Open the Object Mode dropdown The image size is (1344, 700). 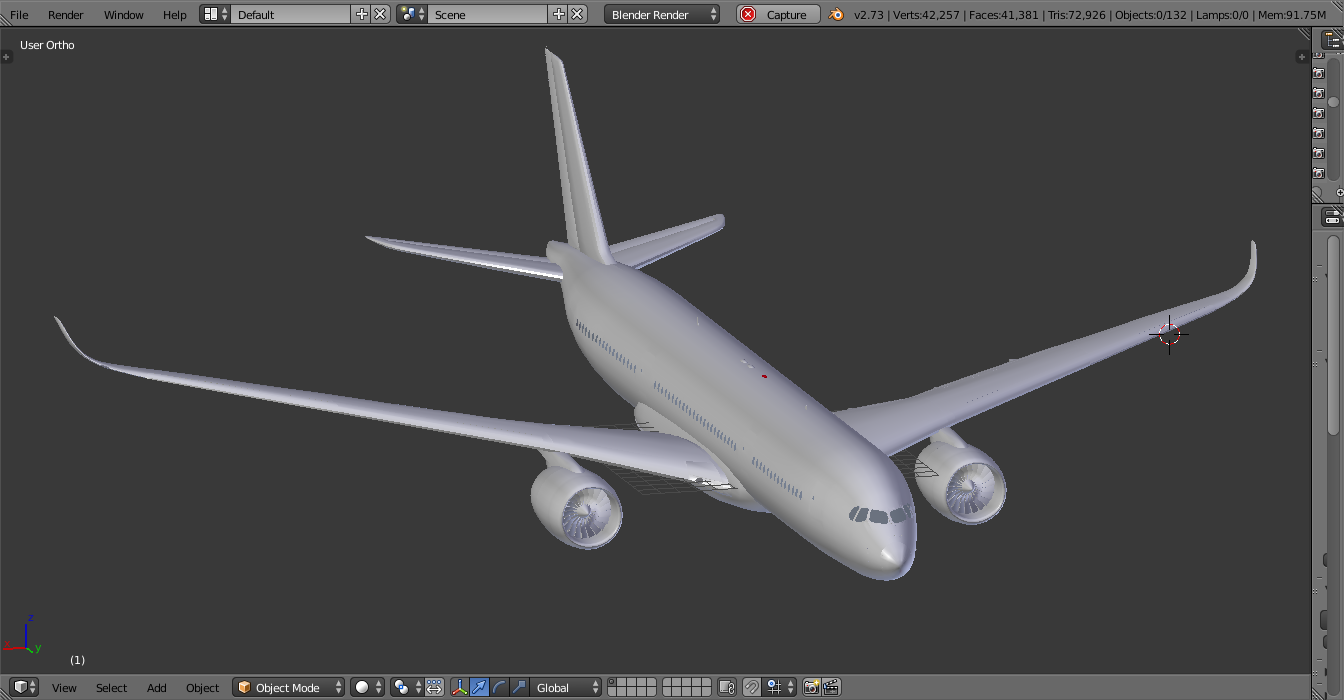289,687
